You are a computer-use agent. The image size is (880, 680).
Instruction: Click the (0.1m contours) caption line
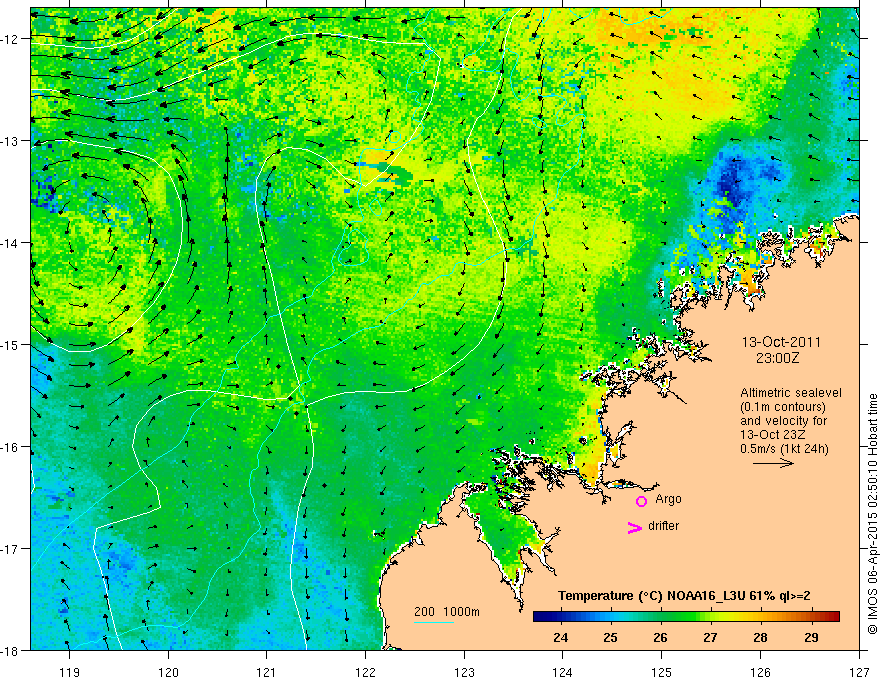pyautogui.click(x=783, y=407)
